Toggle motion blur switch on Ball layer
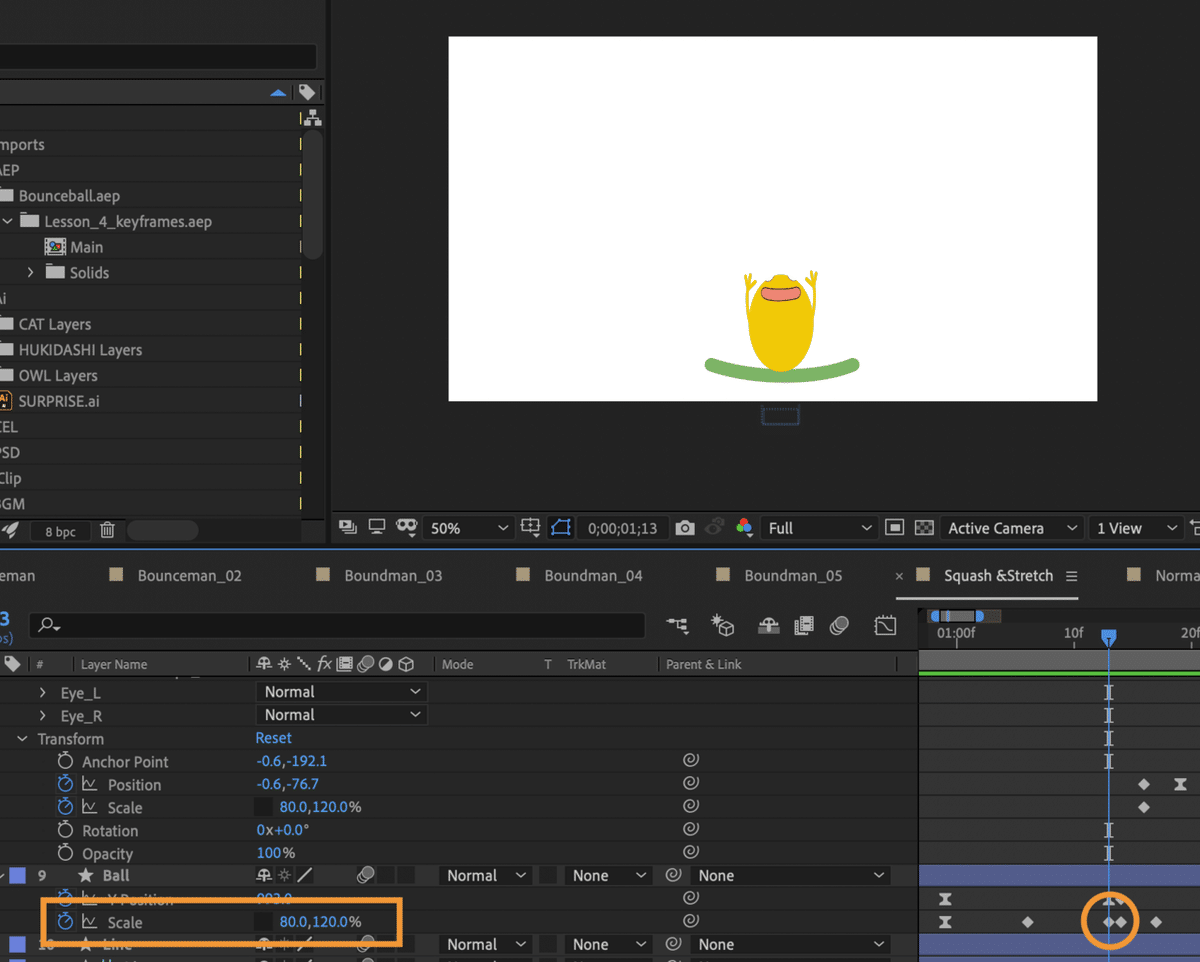The width and height of the screenshot is (1200, 962). coord(365,875)
